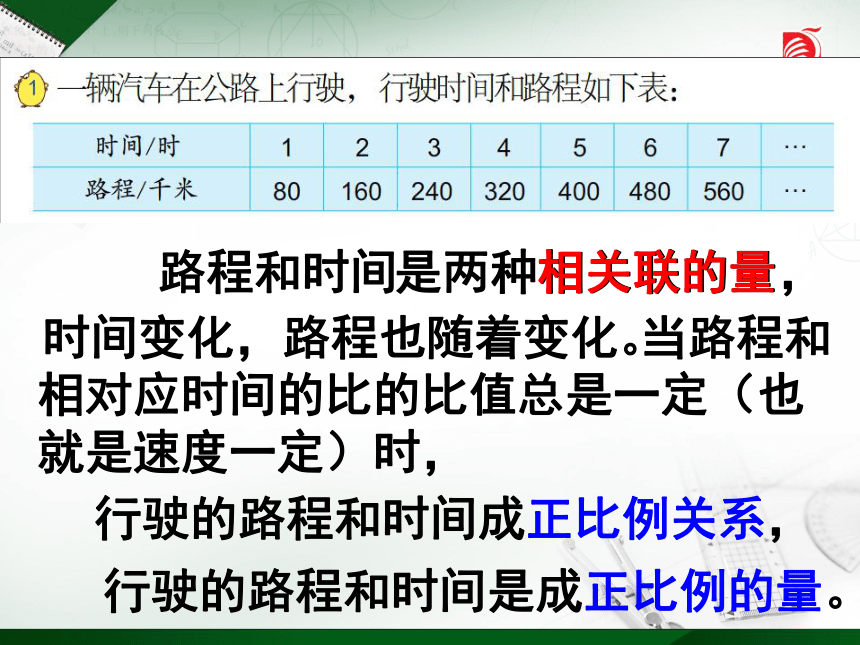Click the text 相对应时间的比的比值总是一定
The image size is (860, 645).
tap(372, 394)
